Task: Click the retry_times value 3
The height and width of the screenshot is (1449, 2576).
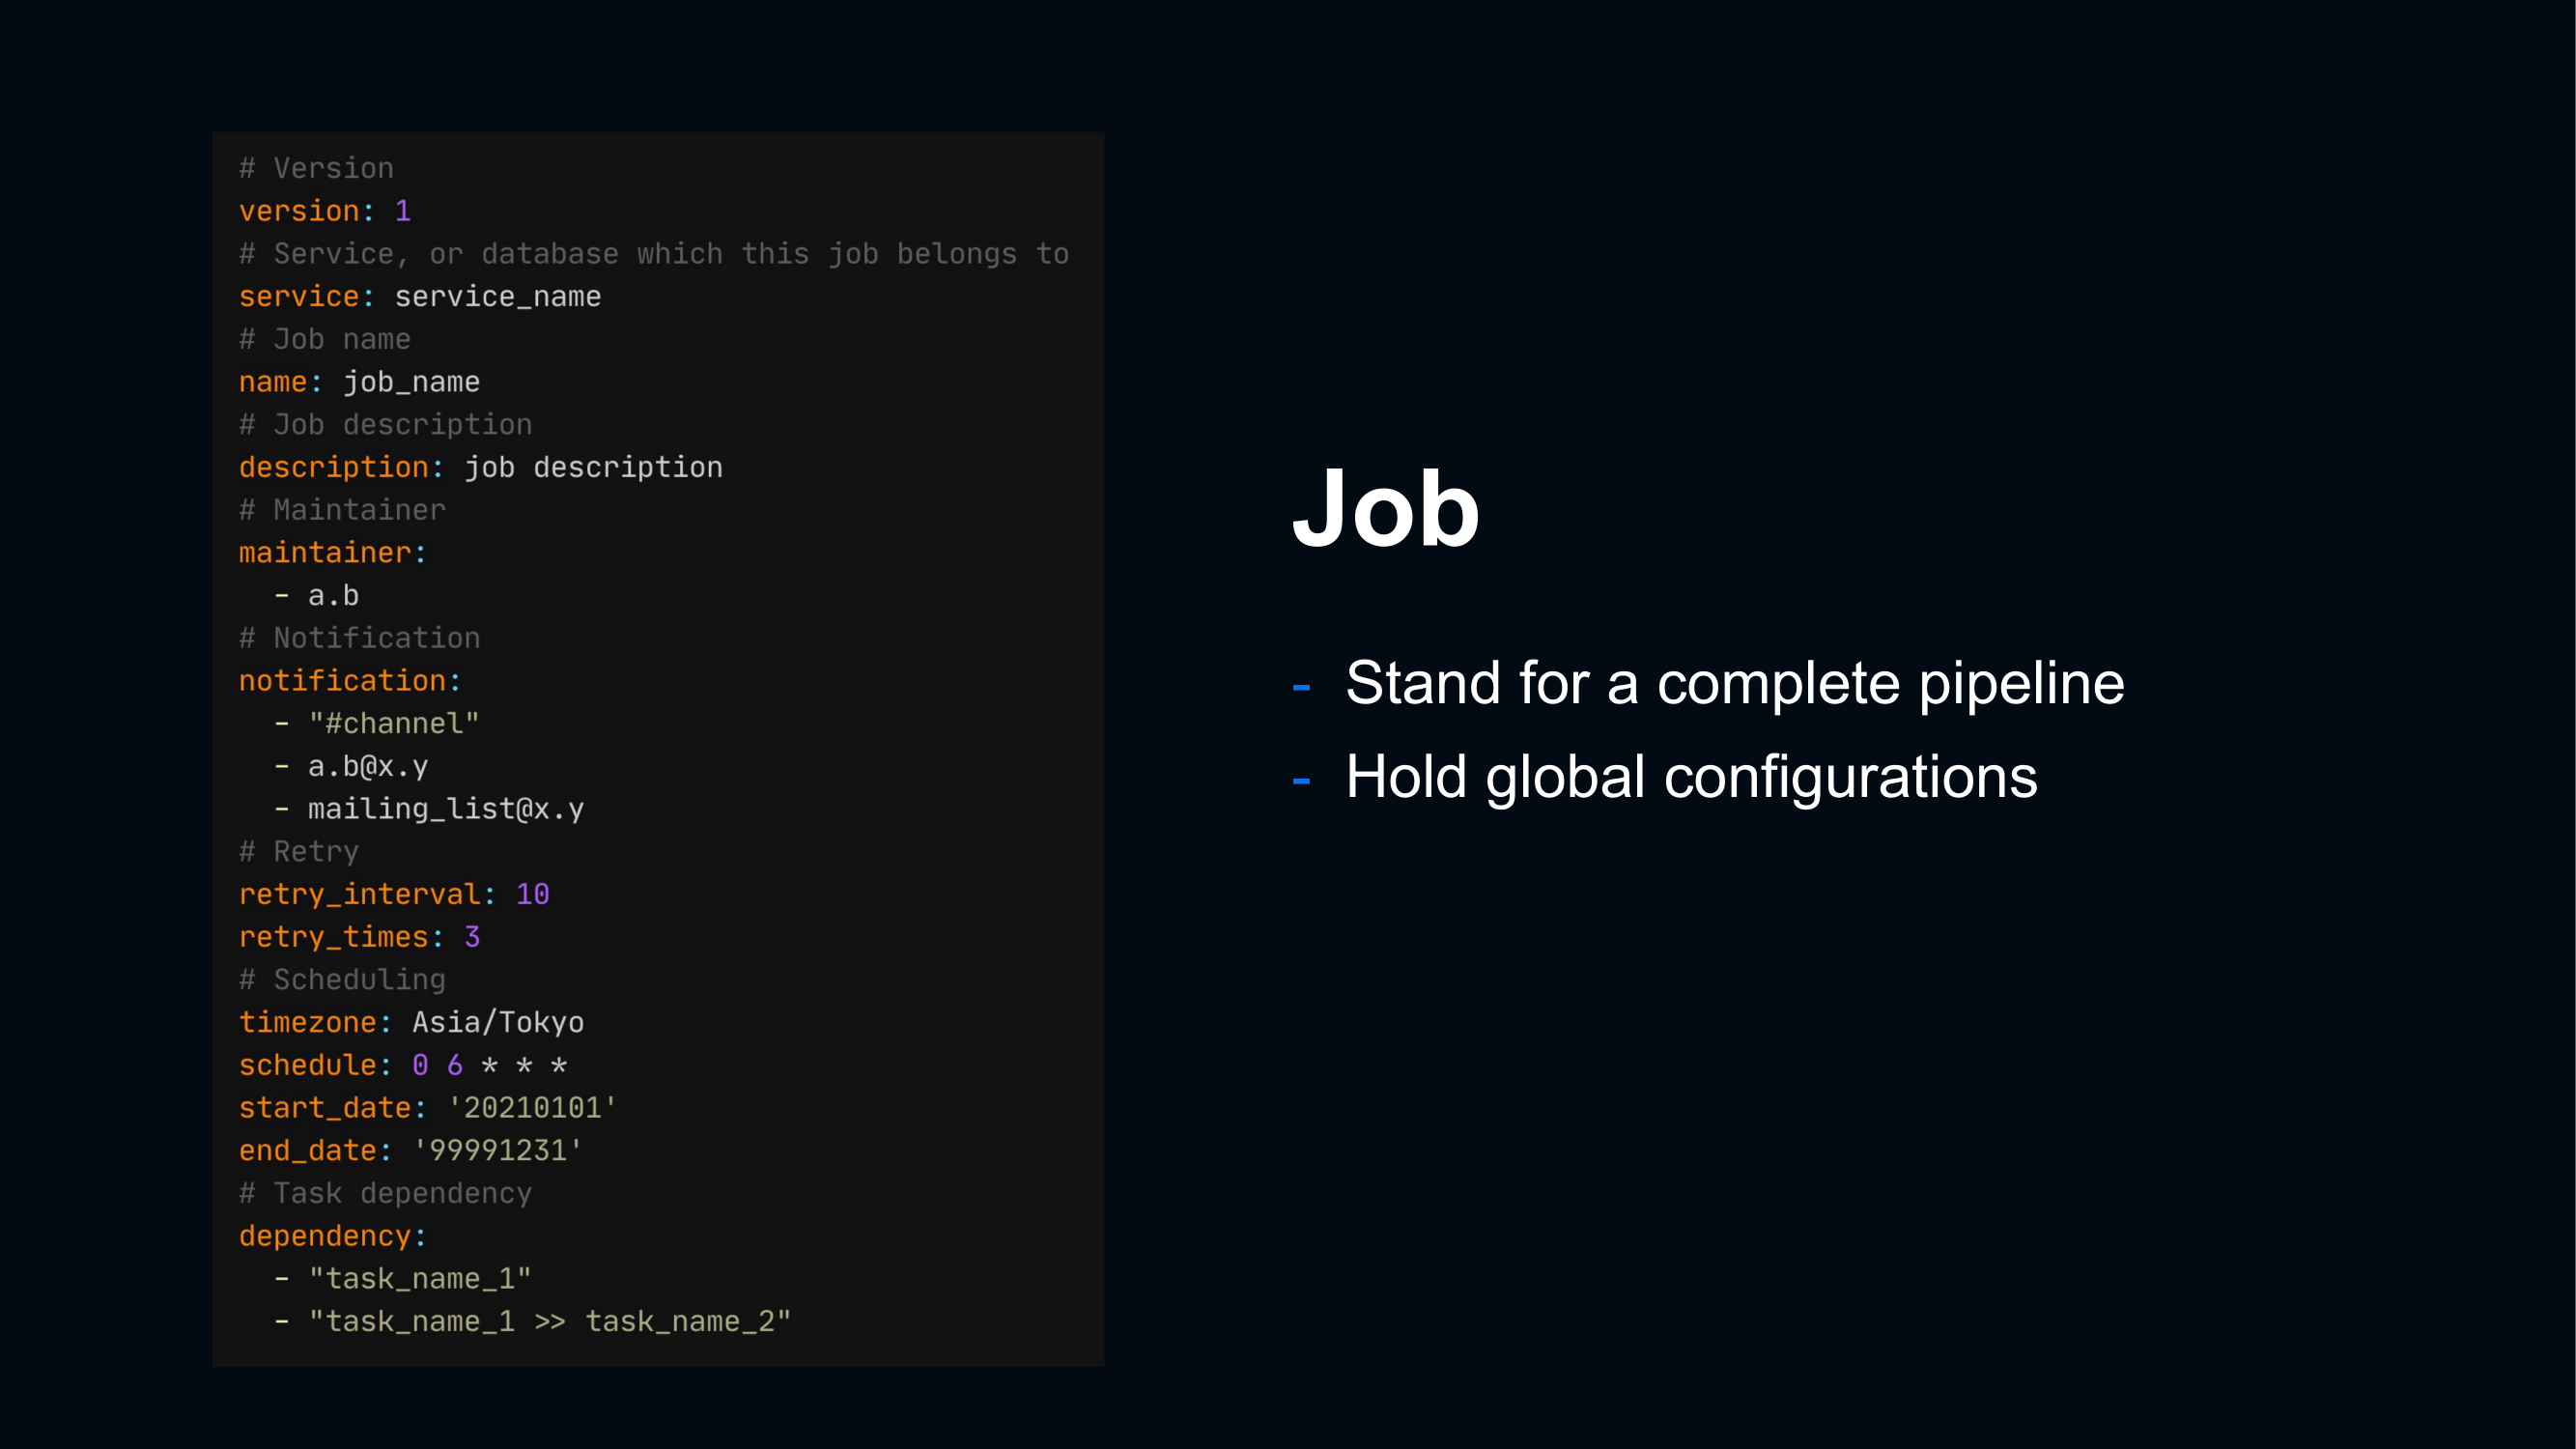Action: (472, 937)
